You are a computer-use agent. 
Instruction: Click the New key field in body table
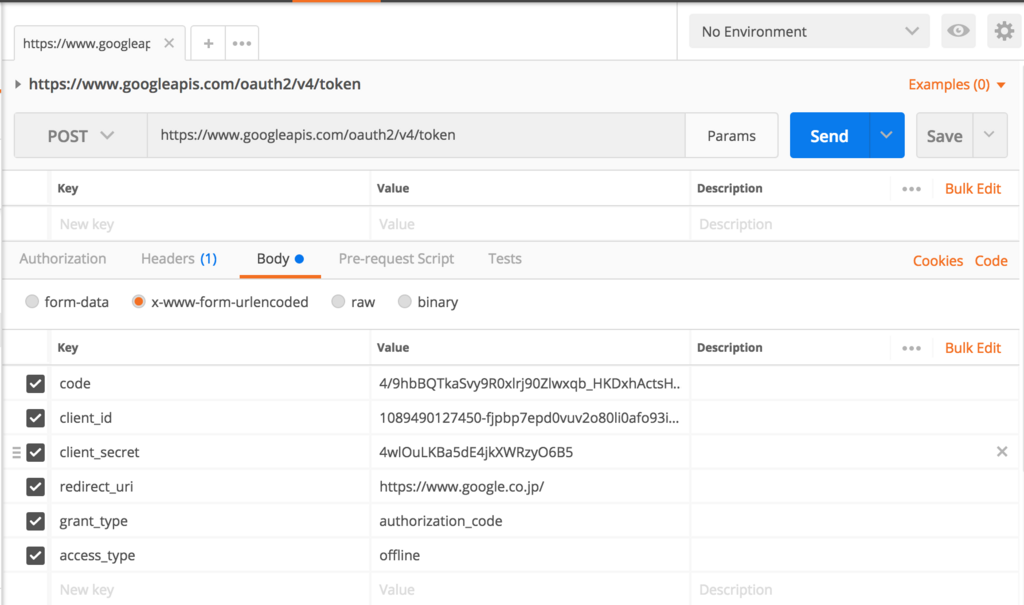coord(210,589)
